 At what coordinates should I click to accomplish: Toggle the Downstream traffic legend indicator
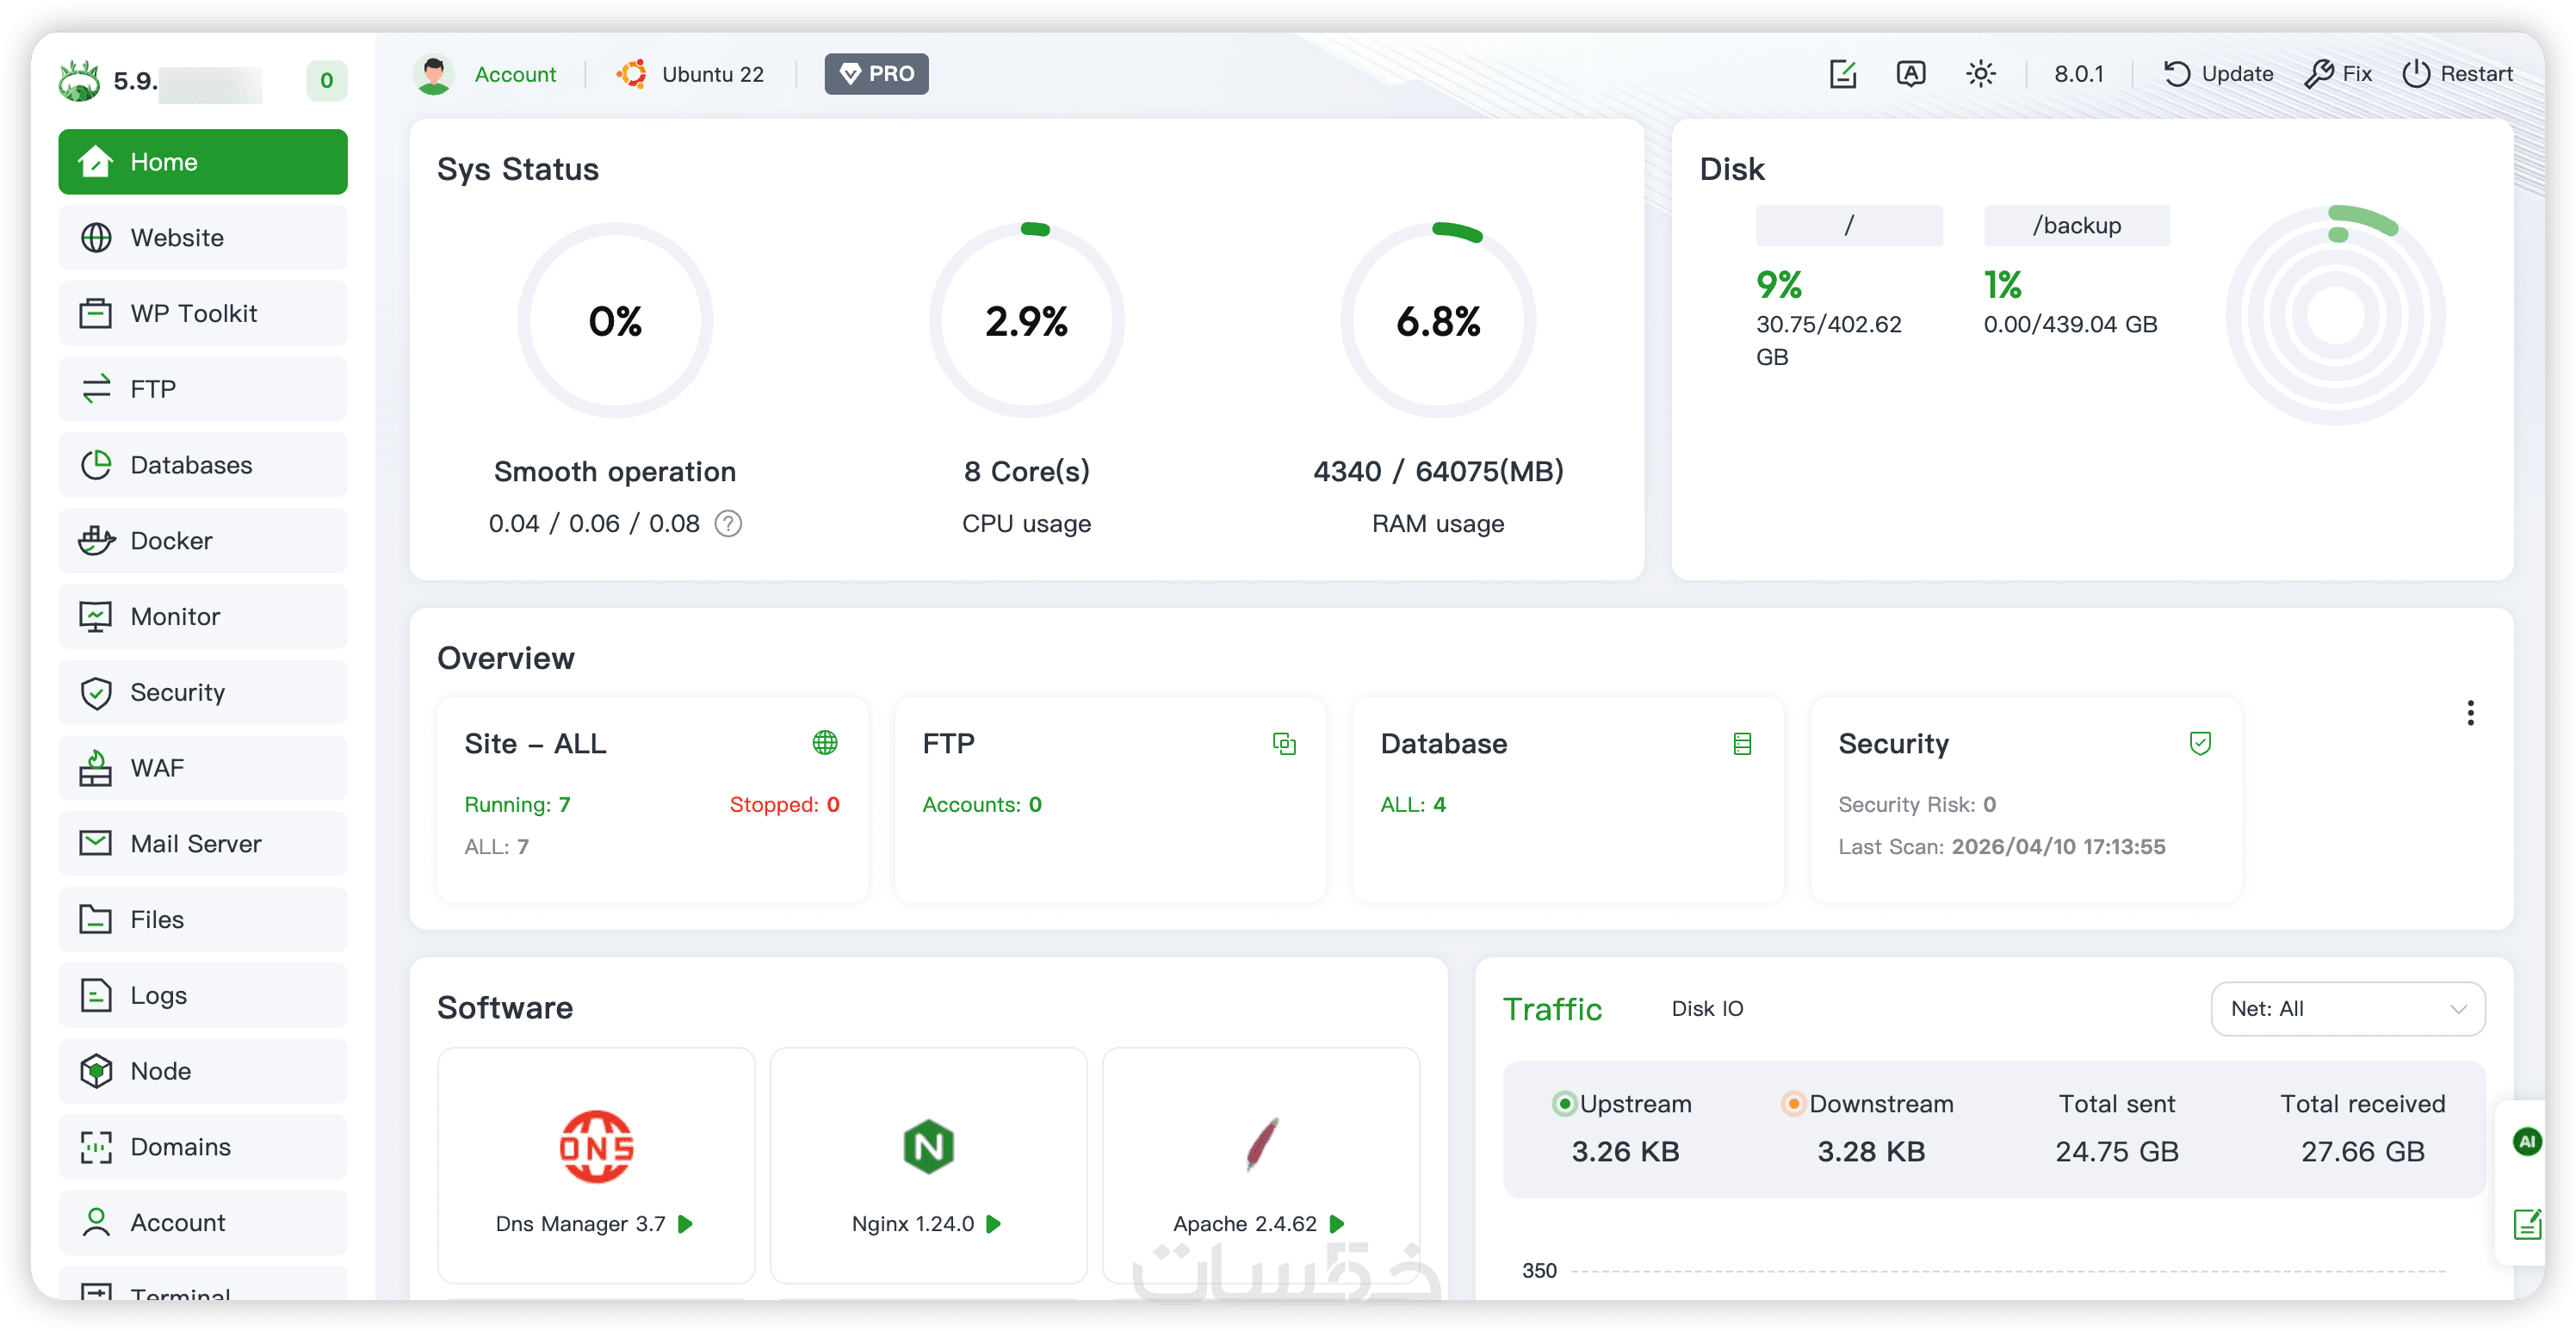tap(1793, 1104)
